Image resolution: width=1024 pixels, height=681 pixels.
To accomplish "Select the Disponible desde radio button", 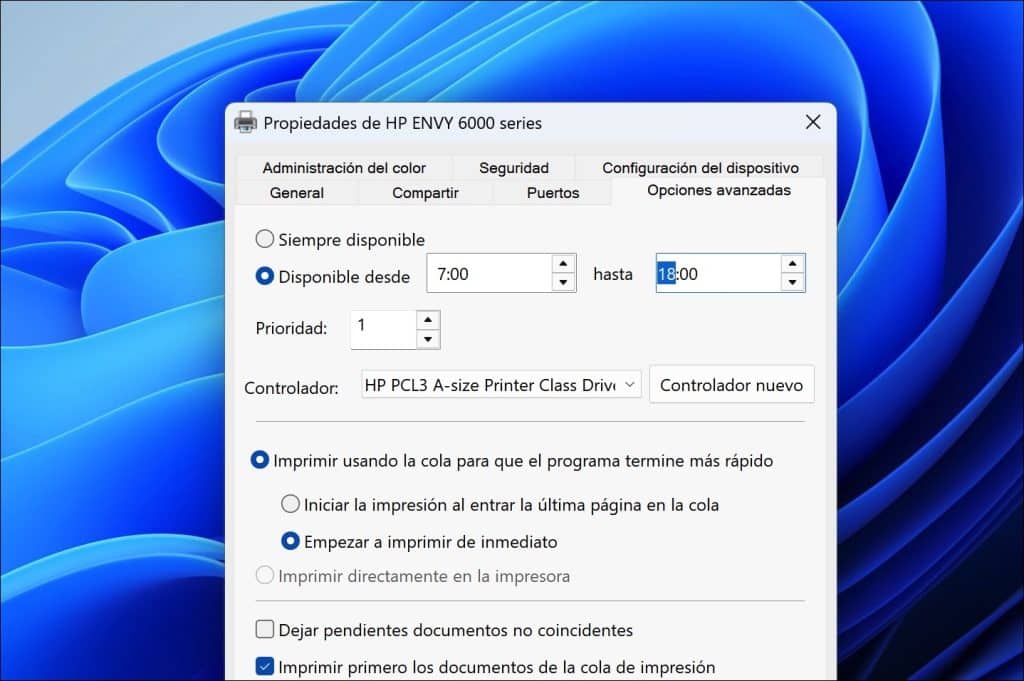I will (x=264, y=276).
